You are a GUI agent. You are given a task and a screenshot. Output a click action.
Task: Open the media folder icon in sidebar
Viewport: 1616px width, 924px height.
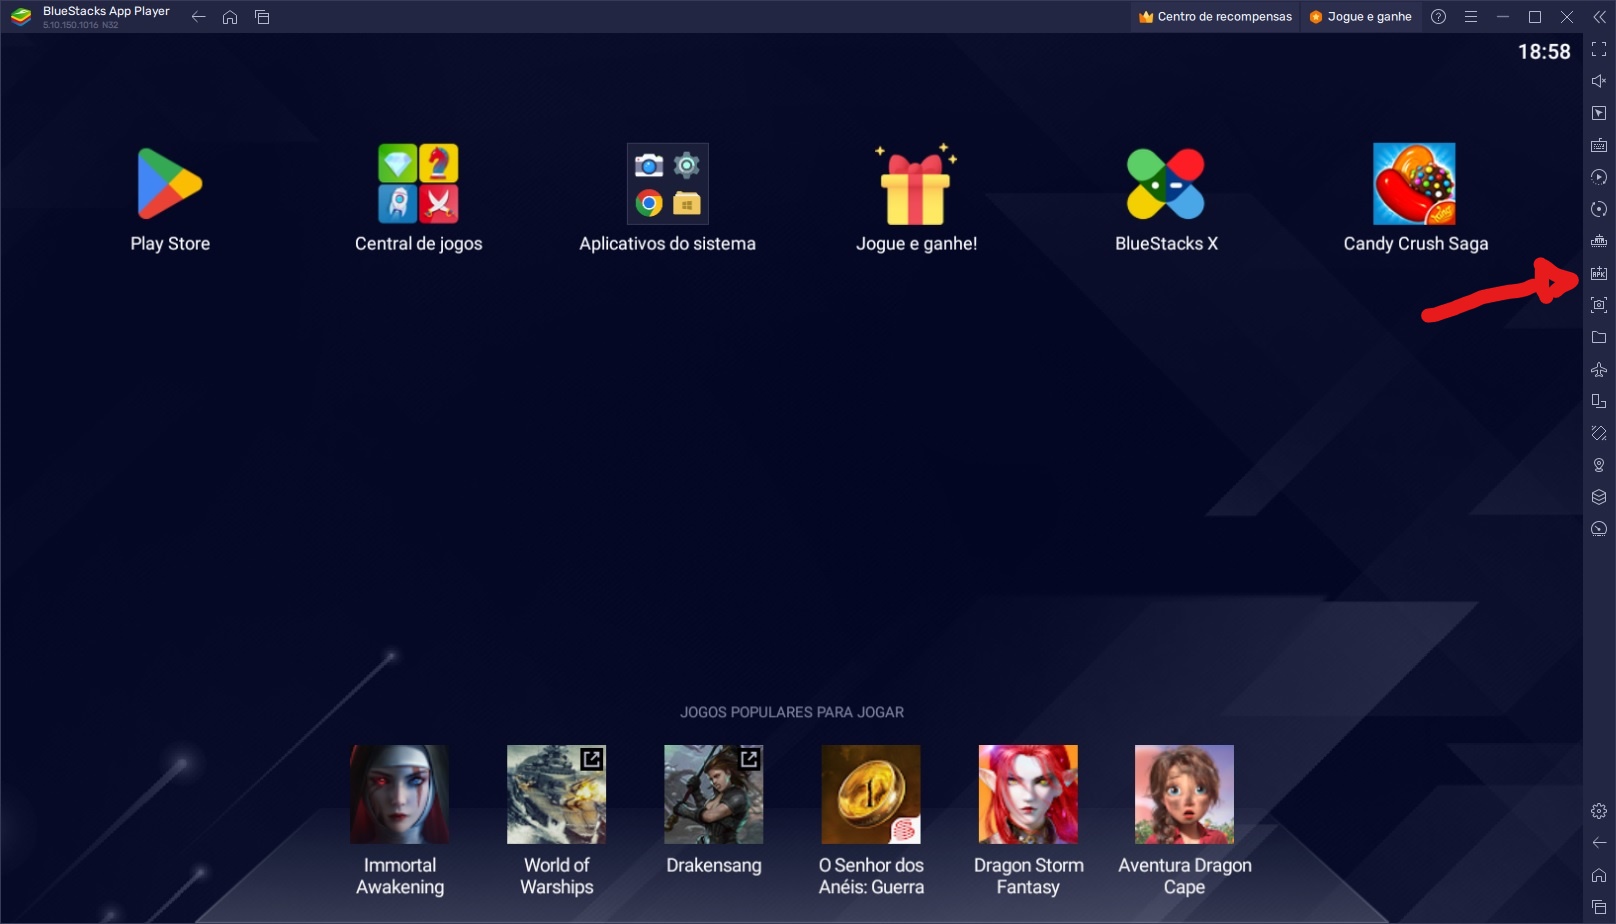tap(1599, 337)
